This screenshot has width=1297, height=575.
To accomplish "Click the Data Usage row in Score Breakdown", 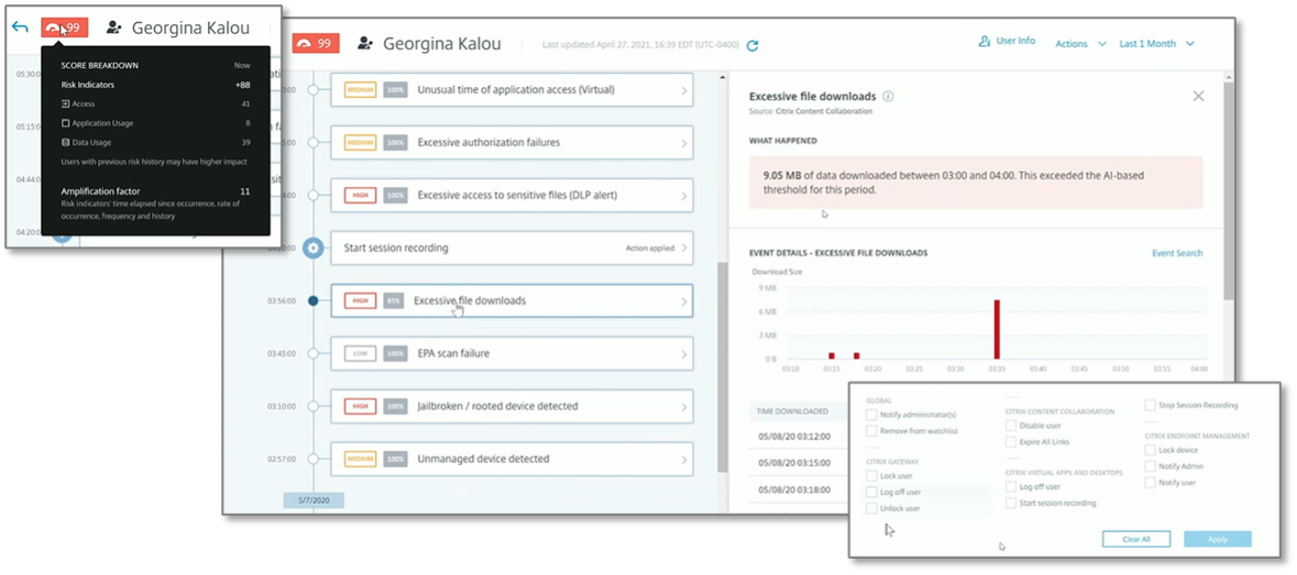I will click(x=156, y=142).
